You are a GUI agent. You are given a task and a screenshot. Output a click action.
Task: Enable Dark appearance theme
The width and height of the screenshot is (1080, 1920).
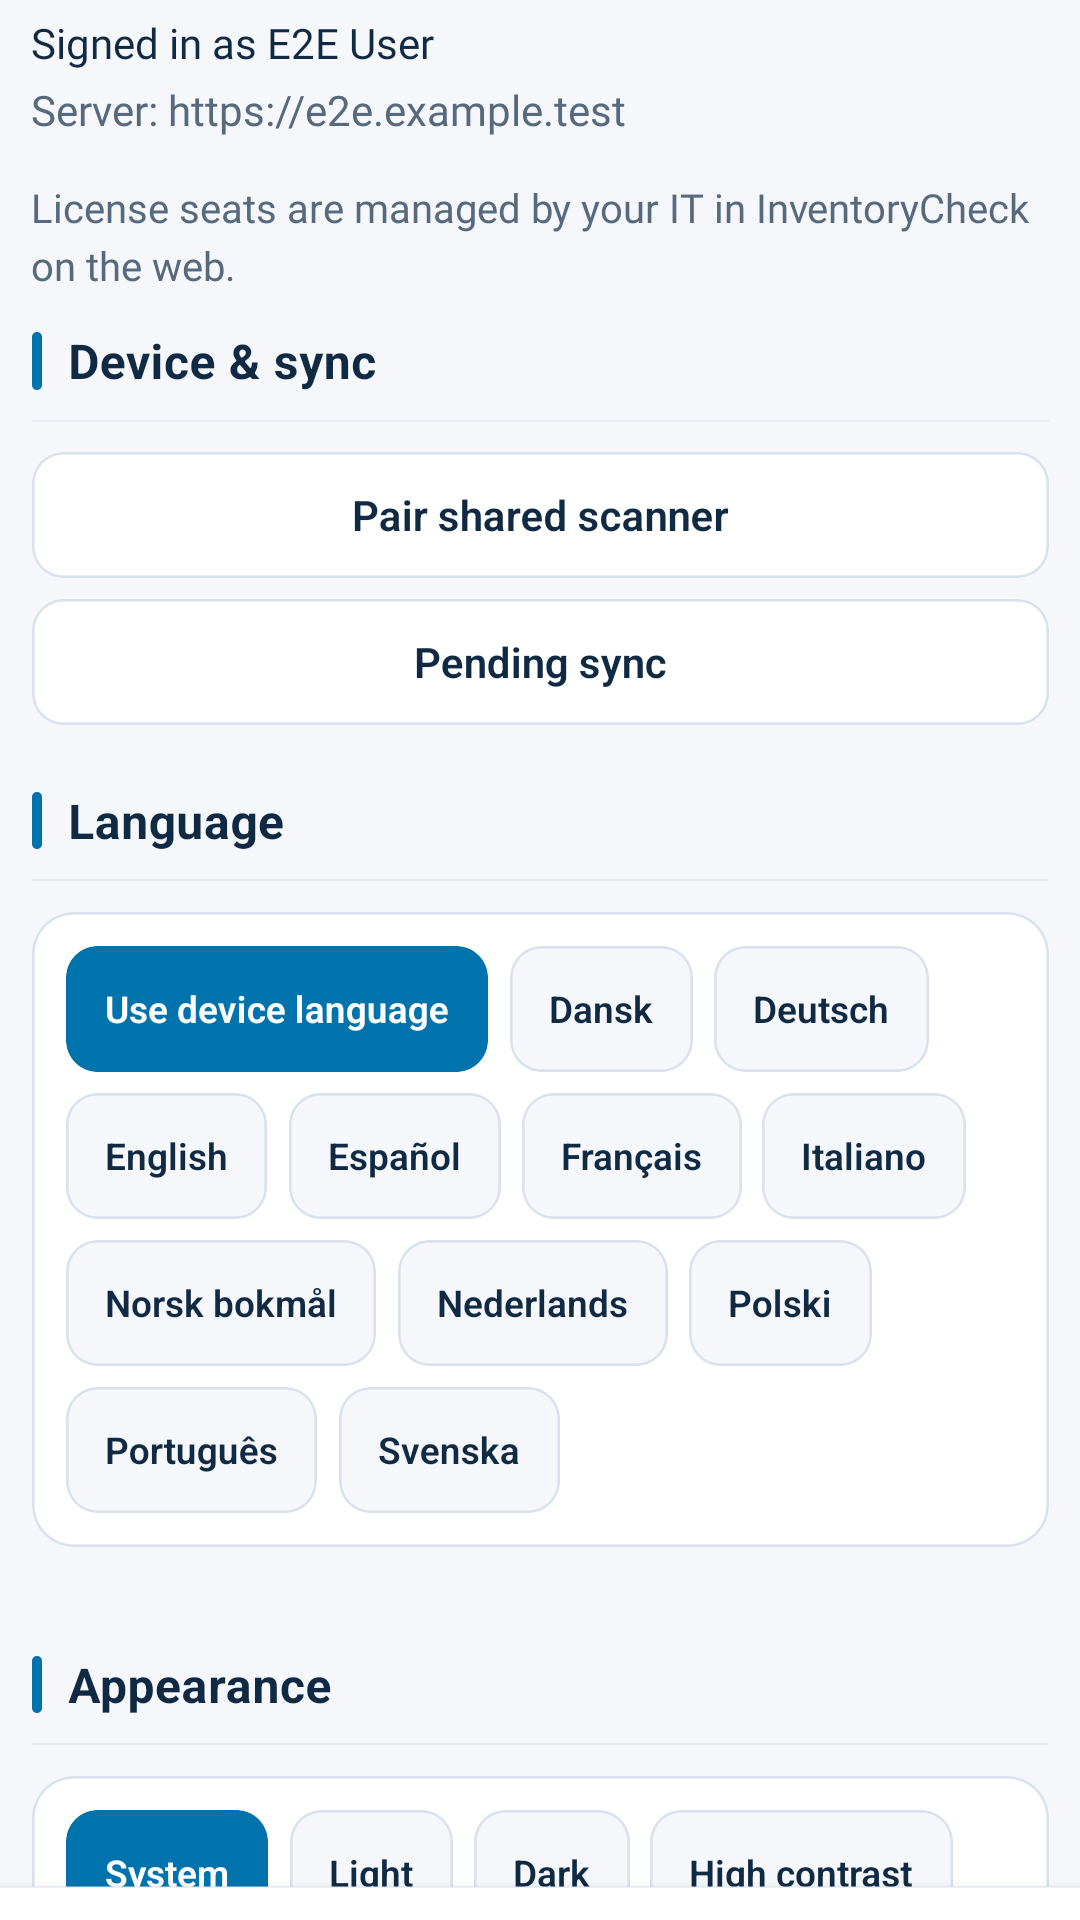tap(551, 1850)
